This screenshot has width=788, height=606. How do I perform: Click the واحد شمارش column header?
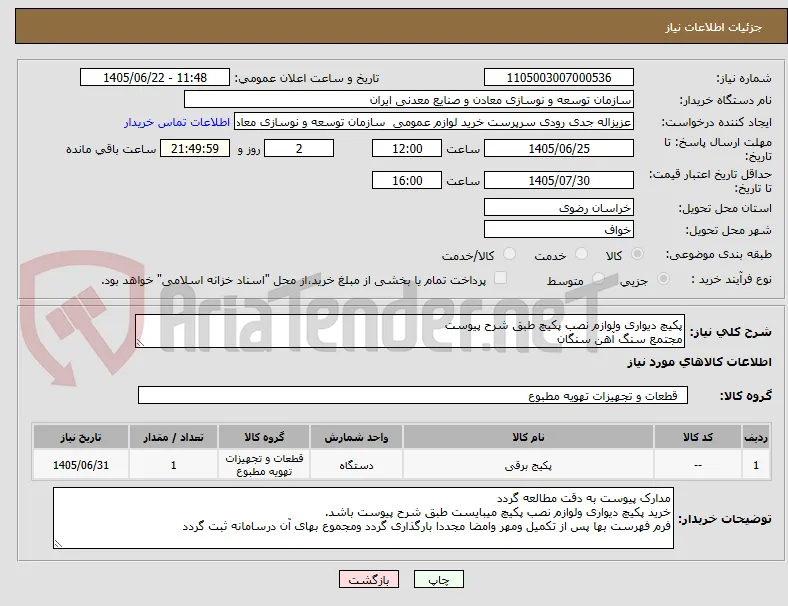point(356,437)
